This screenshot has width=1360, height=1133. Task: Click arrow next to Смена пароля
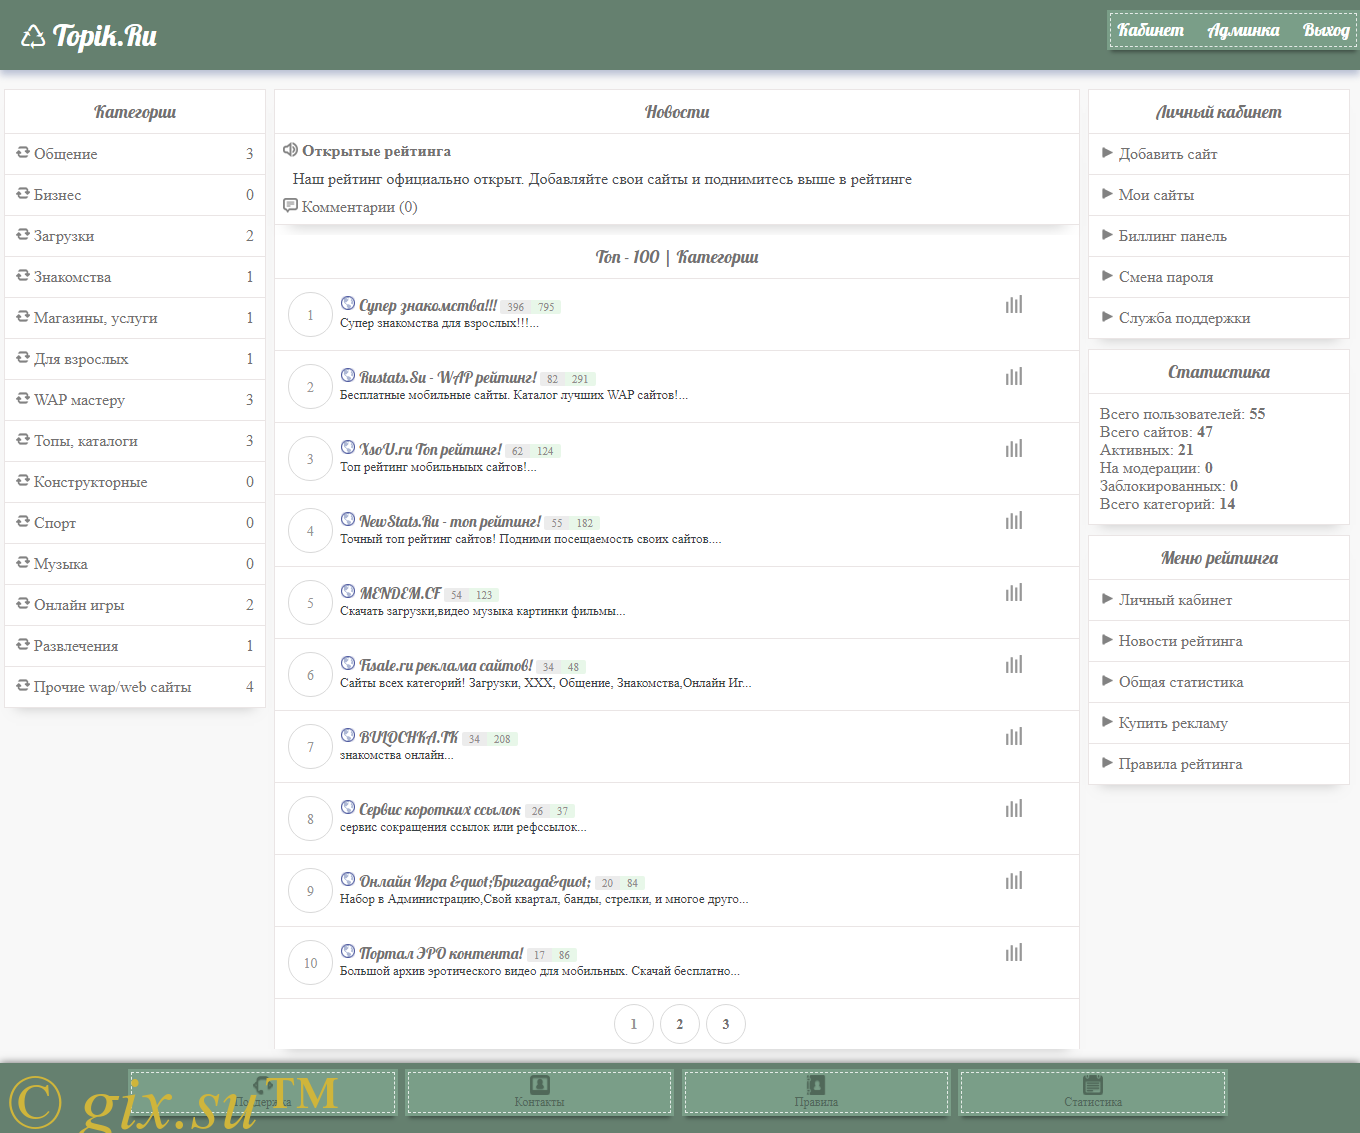click(1107, 276)
